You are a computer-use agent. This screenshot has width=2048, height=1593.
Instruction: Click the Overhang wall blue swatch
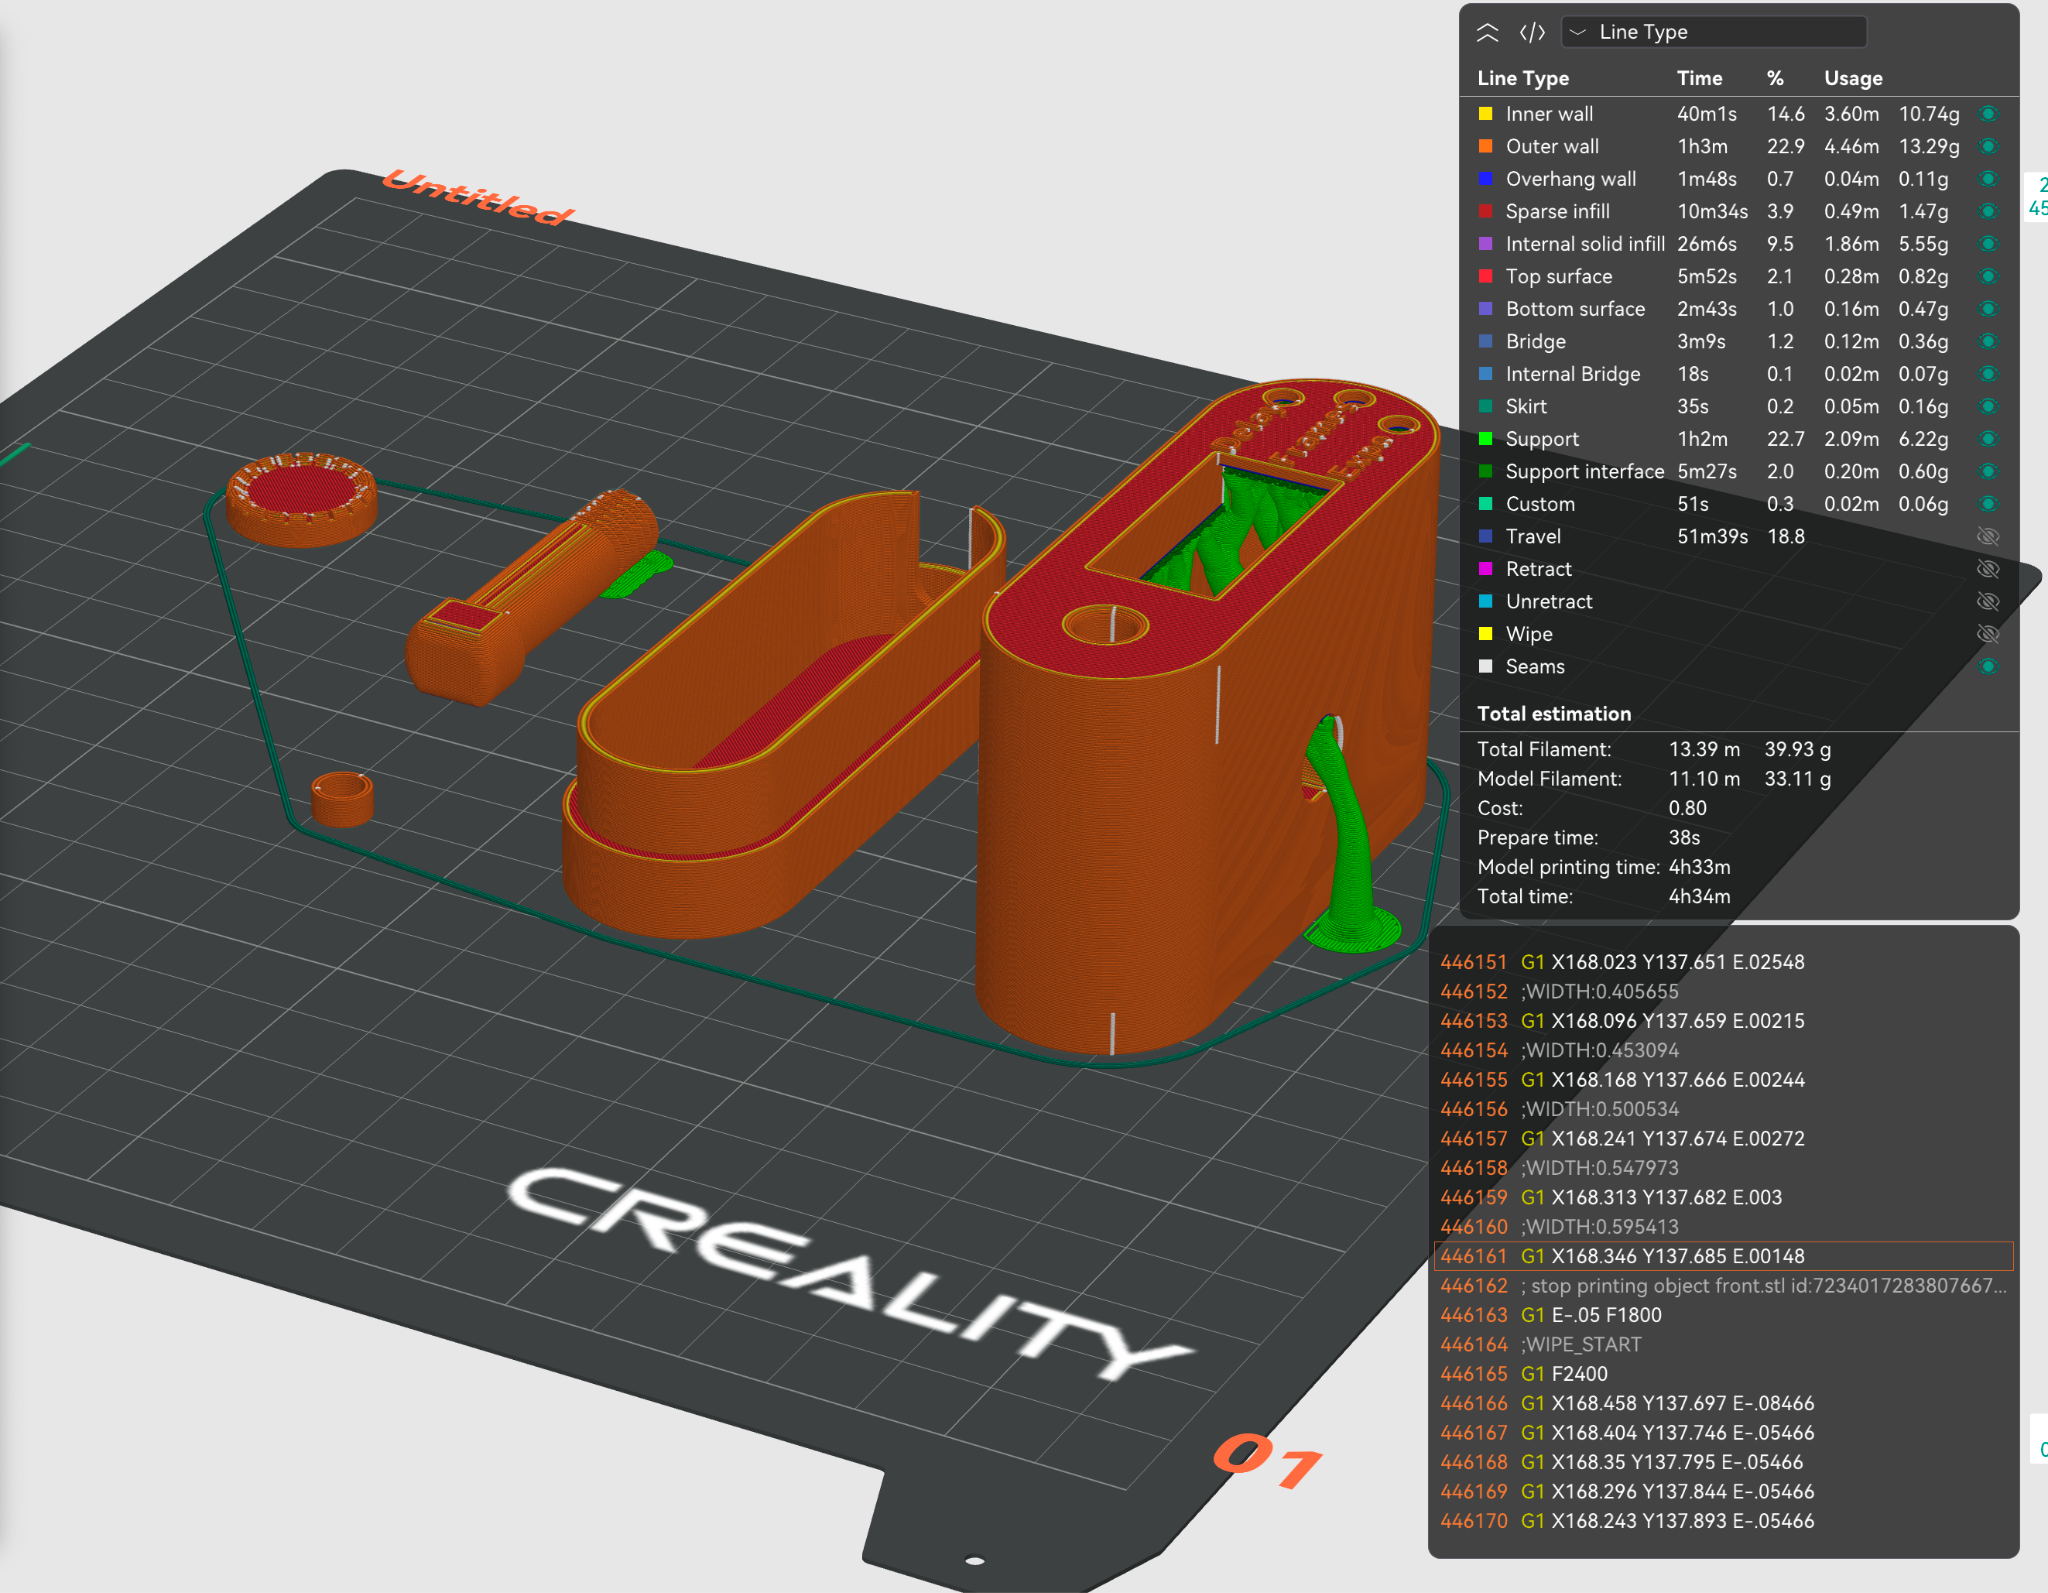pos(1486,179)
